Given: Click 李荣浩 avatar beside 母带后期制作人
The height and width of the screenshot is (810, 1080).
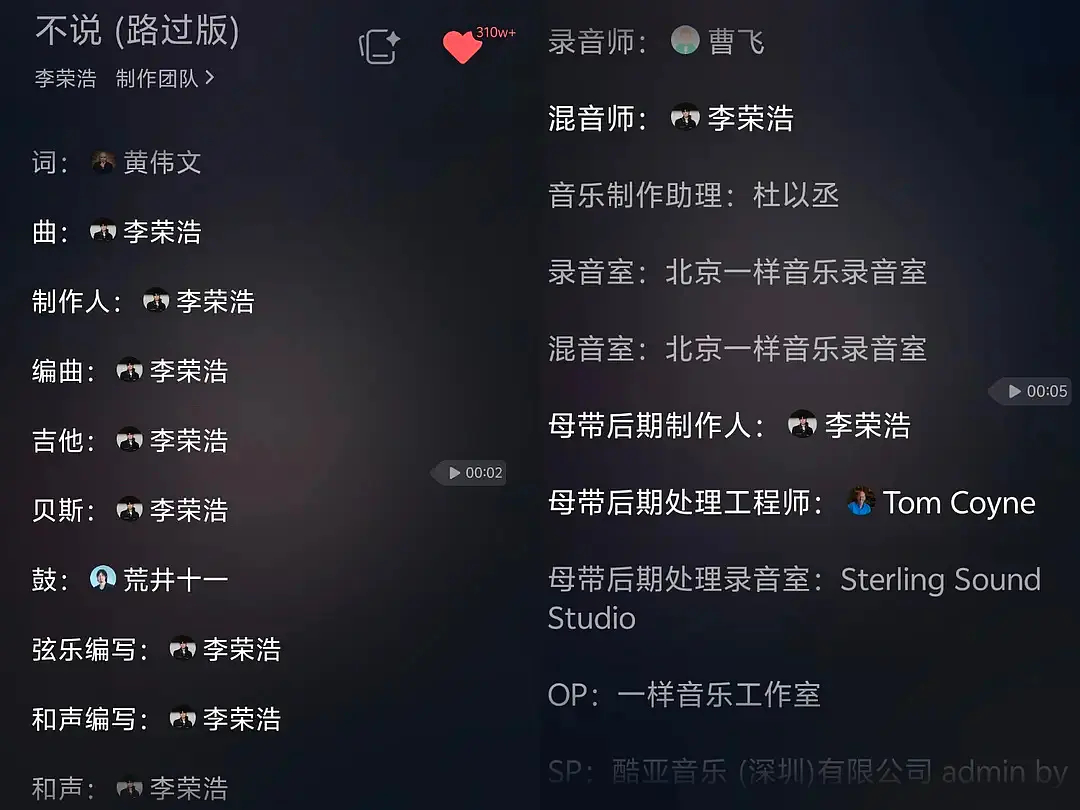Looking at the screenshot, I should pyautogui.click(x=802, y=424).
